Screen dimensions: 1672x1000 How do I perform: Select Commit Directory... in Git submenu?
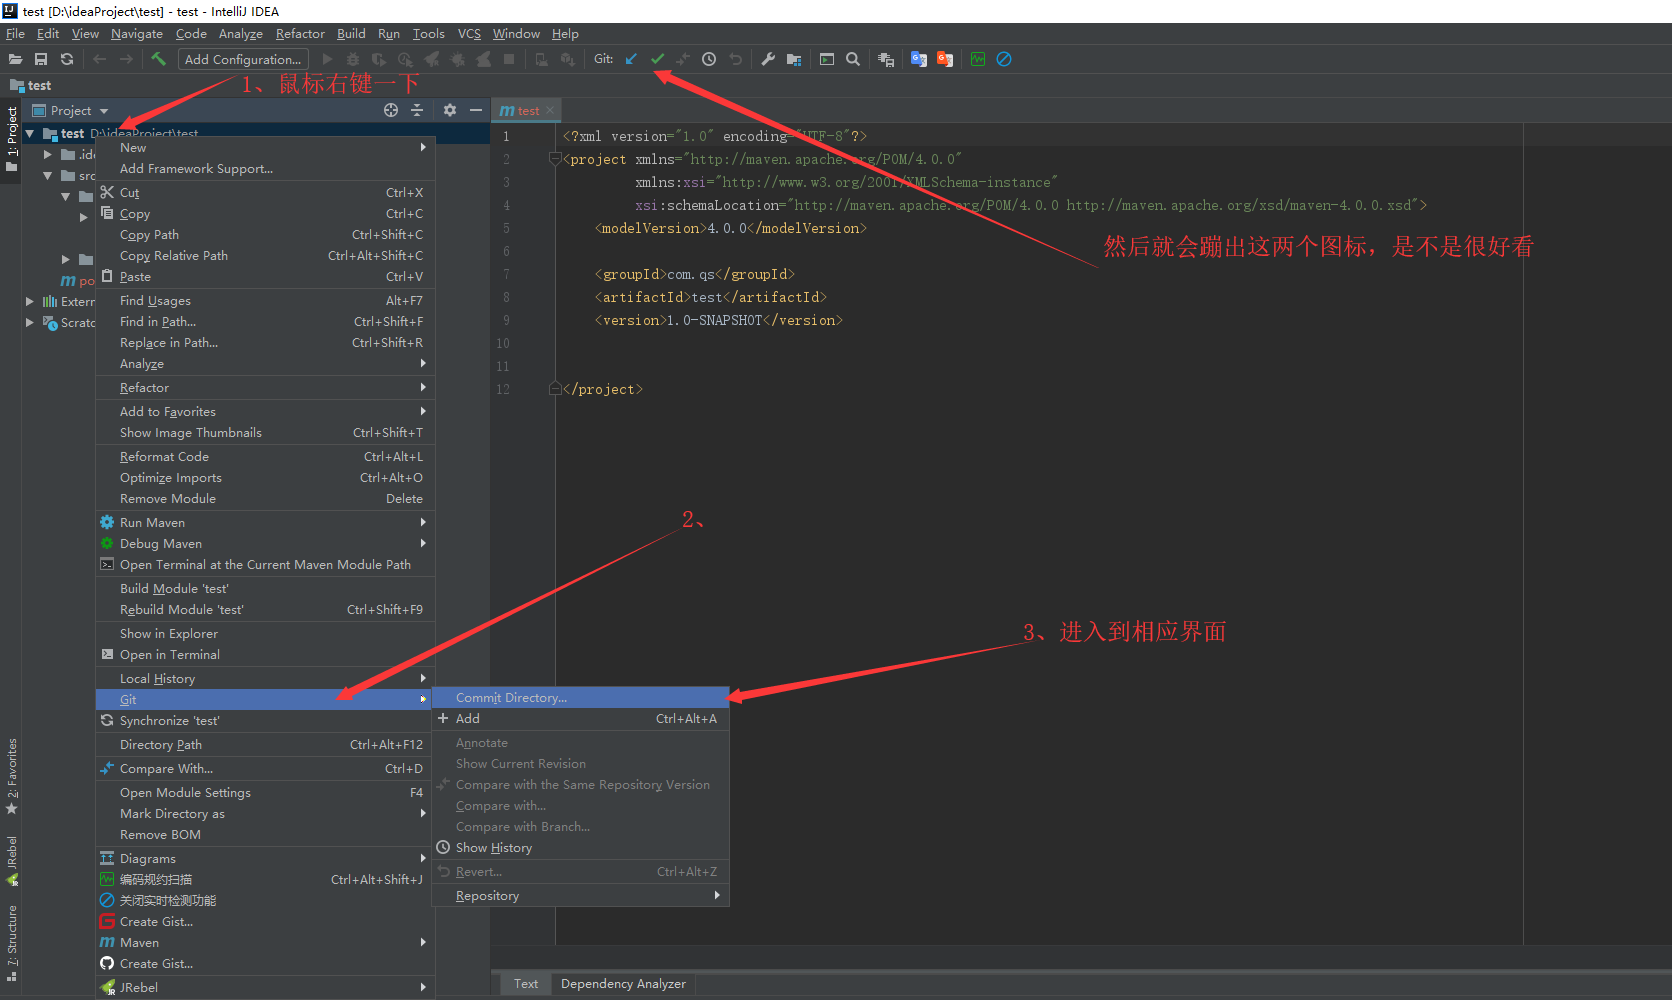(580, 697)
